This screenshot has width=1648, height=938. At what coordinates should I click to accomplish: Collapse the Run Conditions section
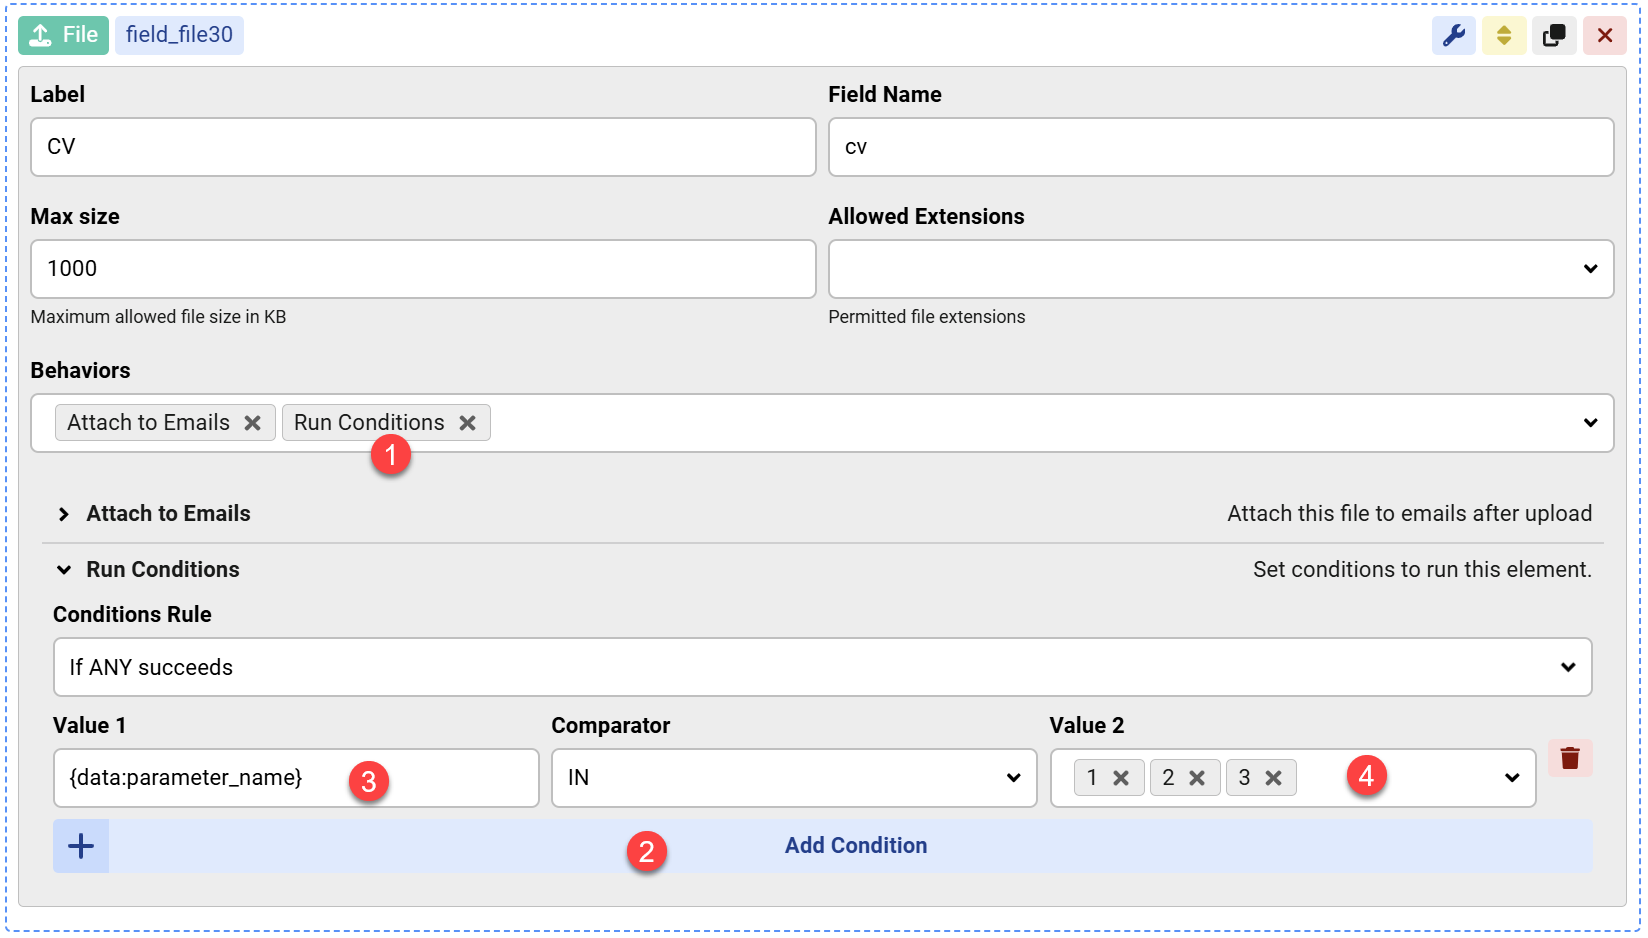click(162, 569)
